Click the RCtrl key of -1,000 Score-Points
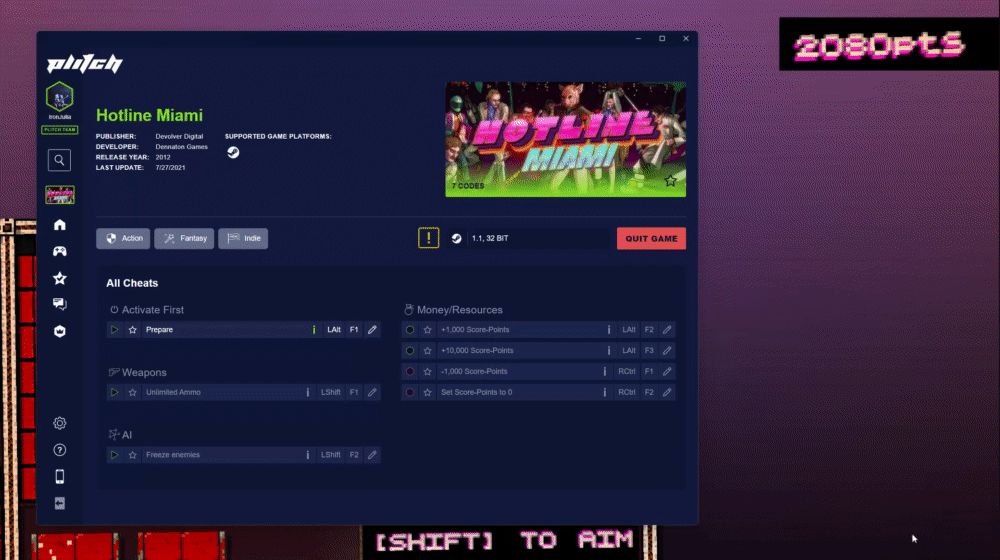Viewport: 1000px width, 560px height. tap(626, 371)
